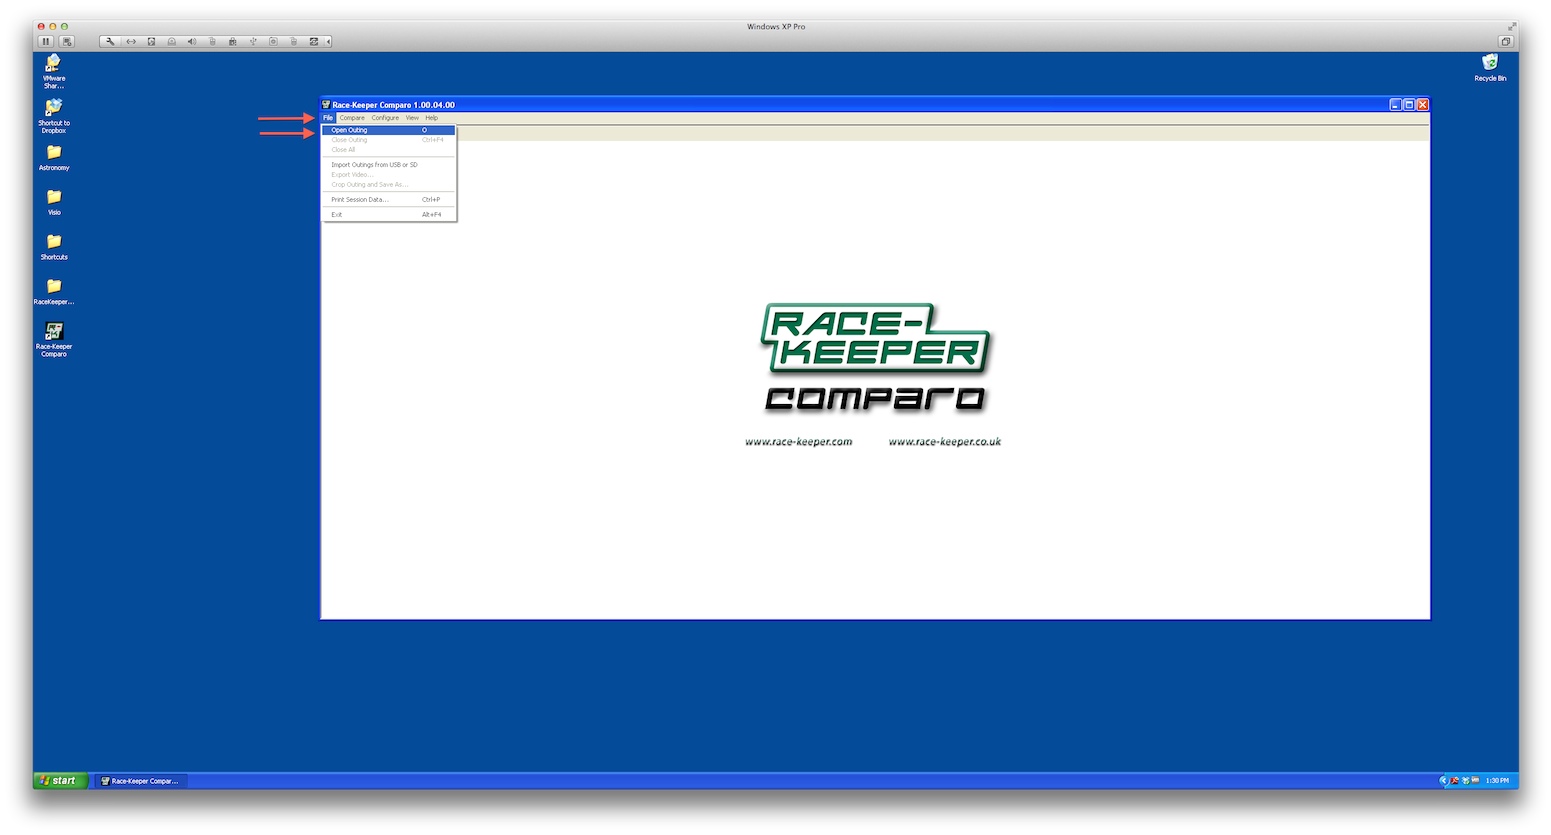Click the USB device toolbar icon
Image resolution: width=1551 pixels, height=835 pixels.
[x=253, y=41]
